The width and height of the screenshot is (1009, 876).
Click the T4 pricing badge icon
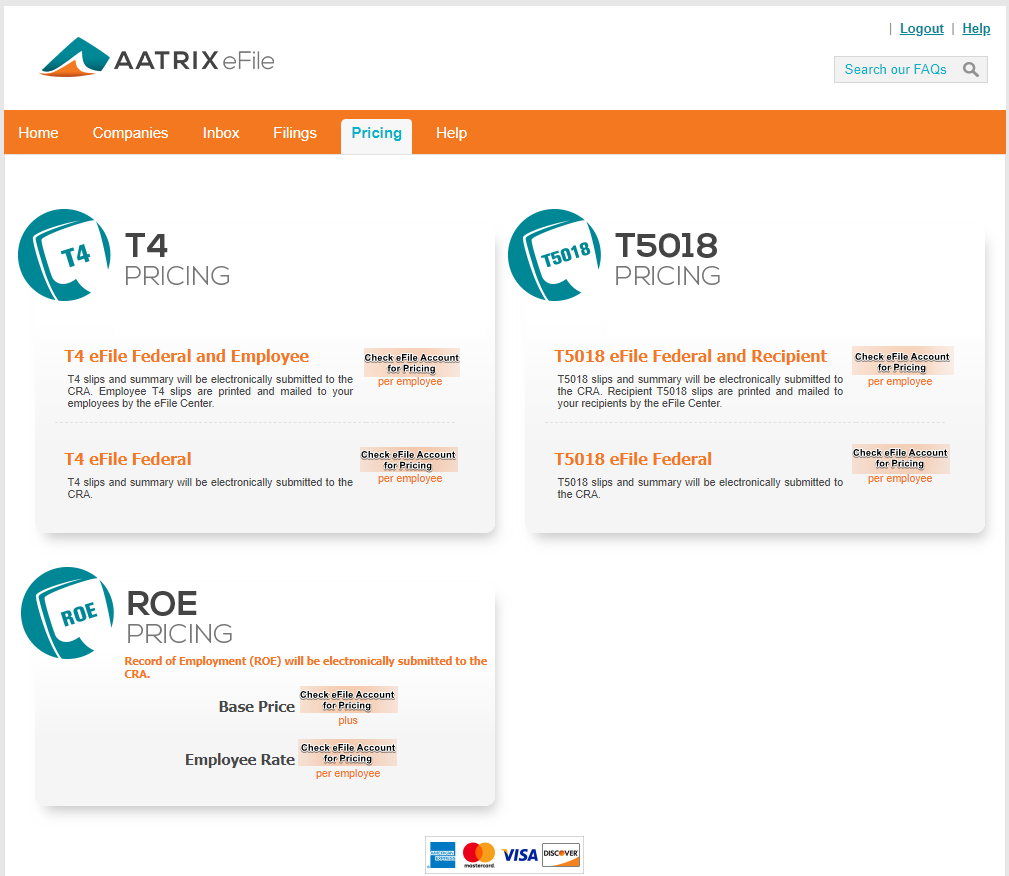[x=65, y=255]
